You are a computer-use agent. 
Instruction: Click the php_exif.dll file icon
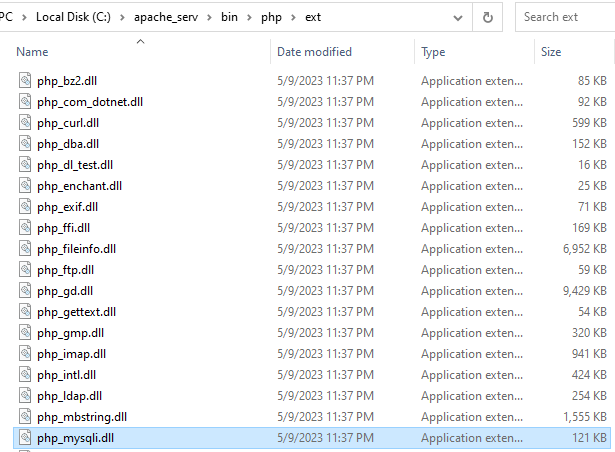25,206
